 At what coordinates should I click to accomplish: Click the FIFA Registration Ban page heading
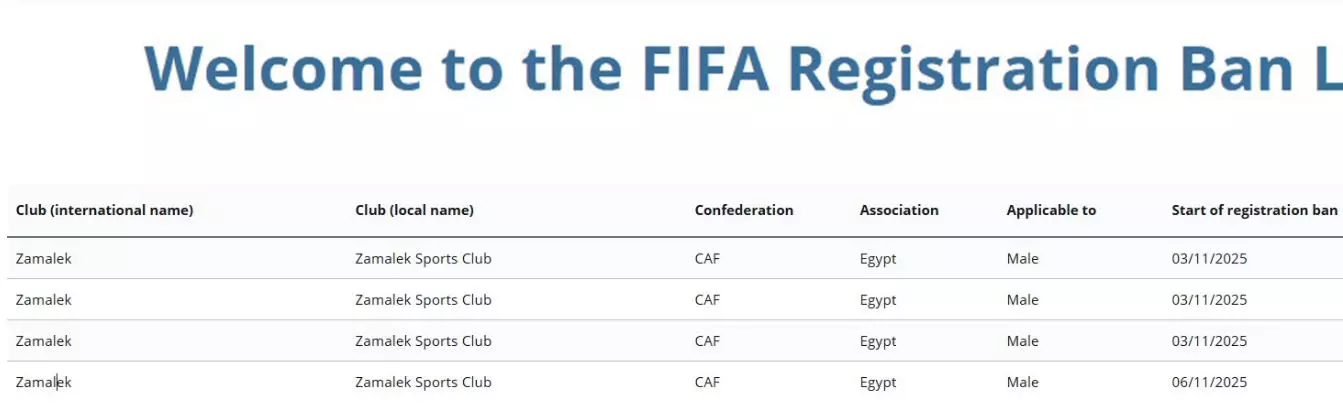[x=742, y=68]
